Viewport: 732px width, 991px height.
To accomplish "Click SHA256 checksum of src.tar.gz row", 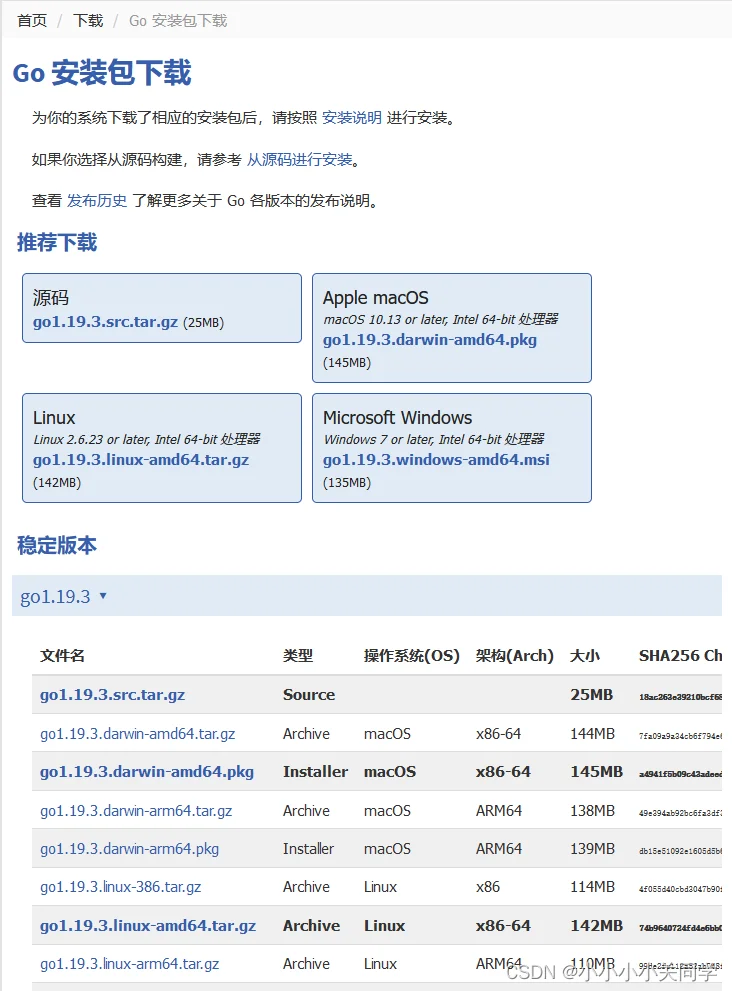I will click(x=680, y=696).
